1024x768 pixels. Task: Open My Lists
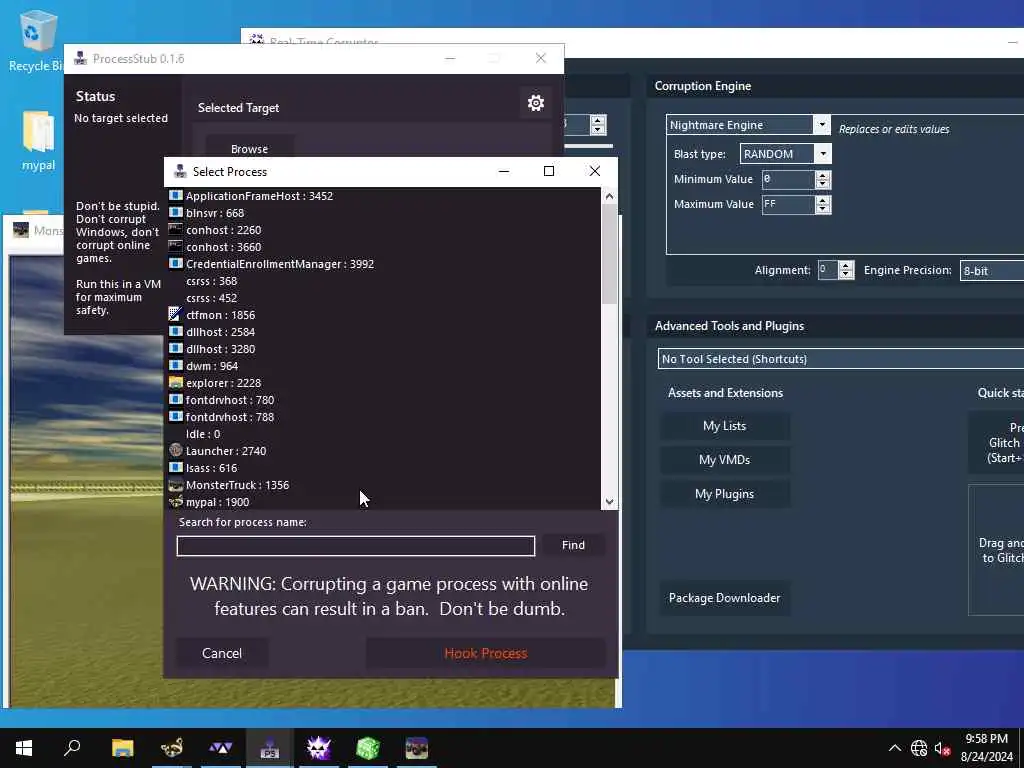pyautogui.click(x=725, y=426)
